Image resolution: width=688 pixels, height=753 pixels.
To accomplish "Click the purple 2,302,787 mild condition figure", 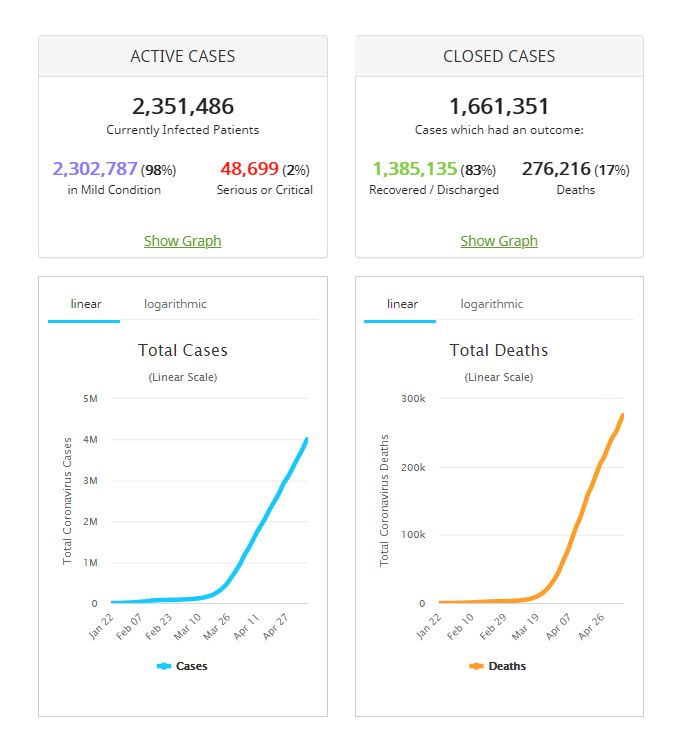I will coord(95,169).
